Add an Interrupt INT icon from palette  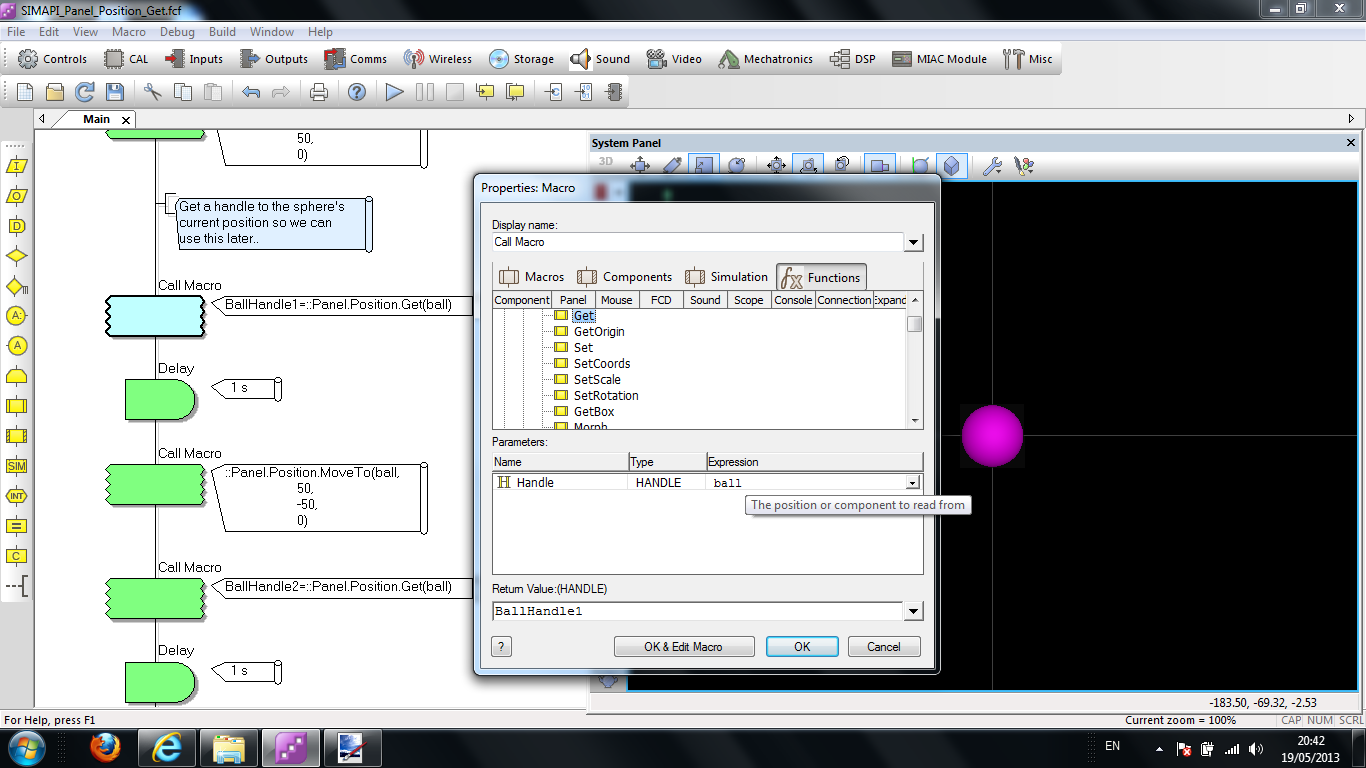click(16, 496)
